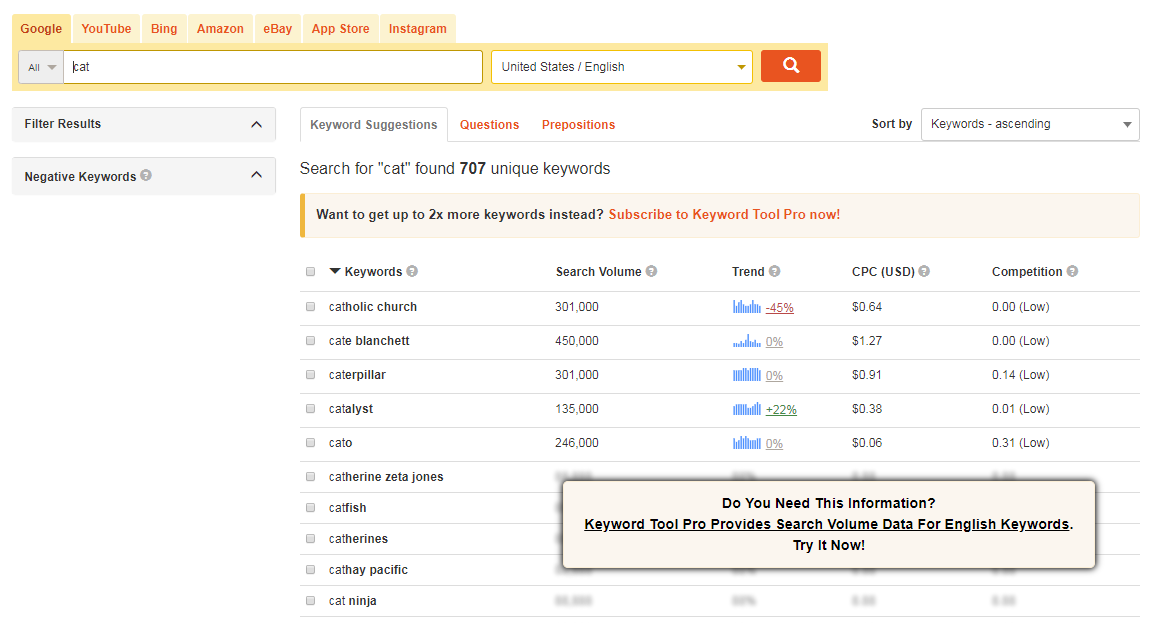Select the cate blanchett row checkbox
The width and height of the screenshot is (1151, 623).
tap(310, 341)
